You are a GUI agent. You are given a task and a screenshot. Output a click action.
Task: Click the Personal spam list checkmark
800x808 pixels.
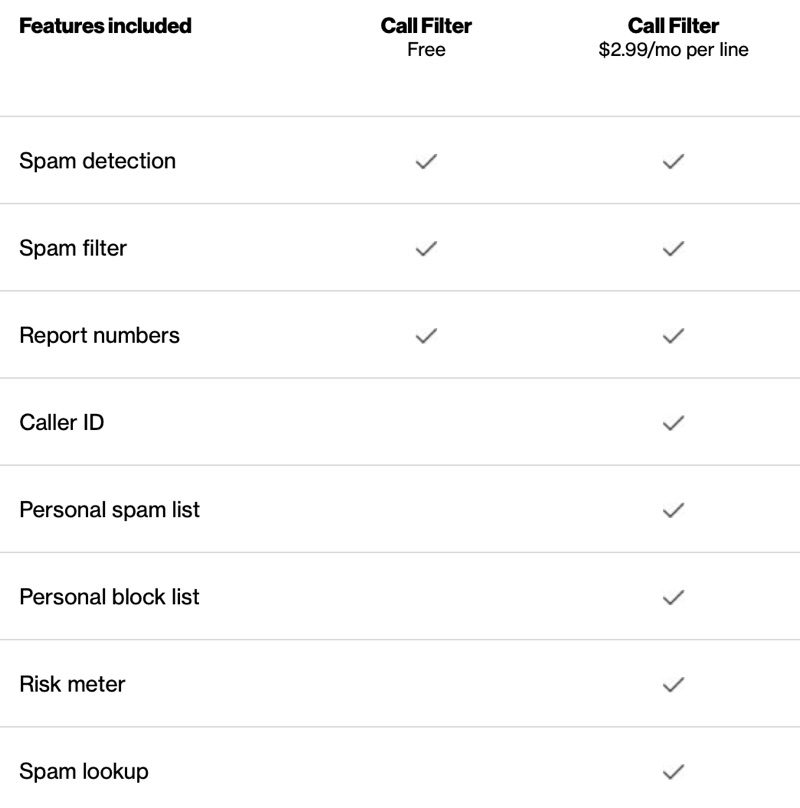[x=673, y=510]
